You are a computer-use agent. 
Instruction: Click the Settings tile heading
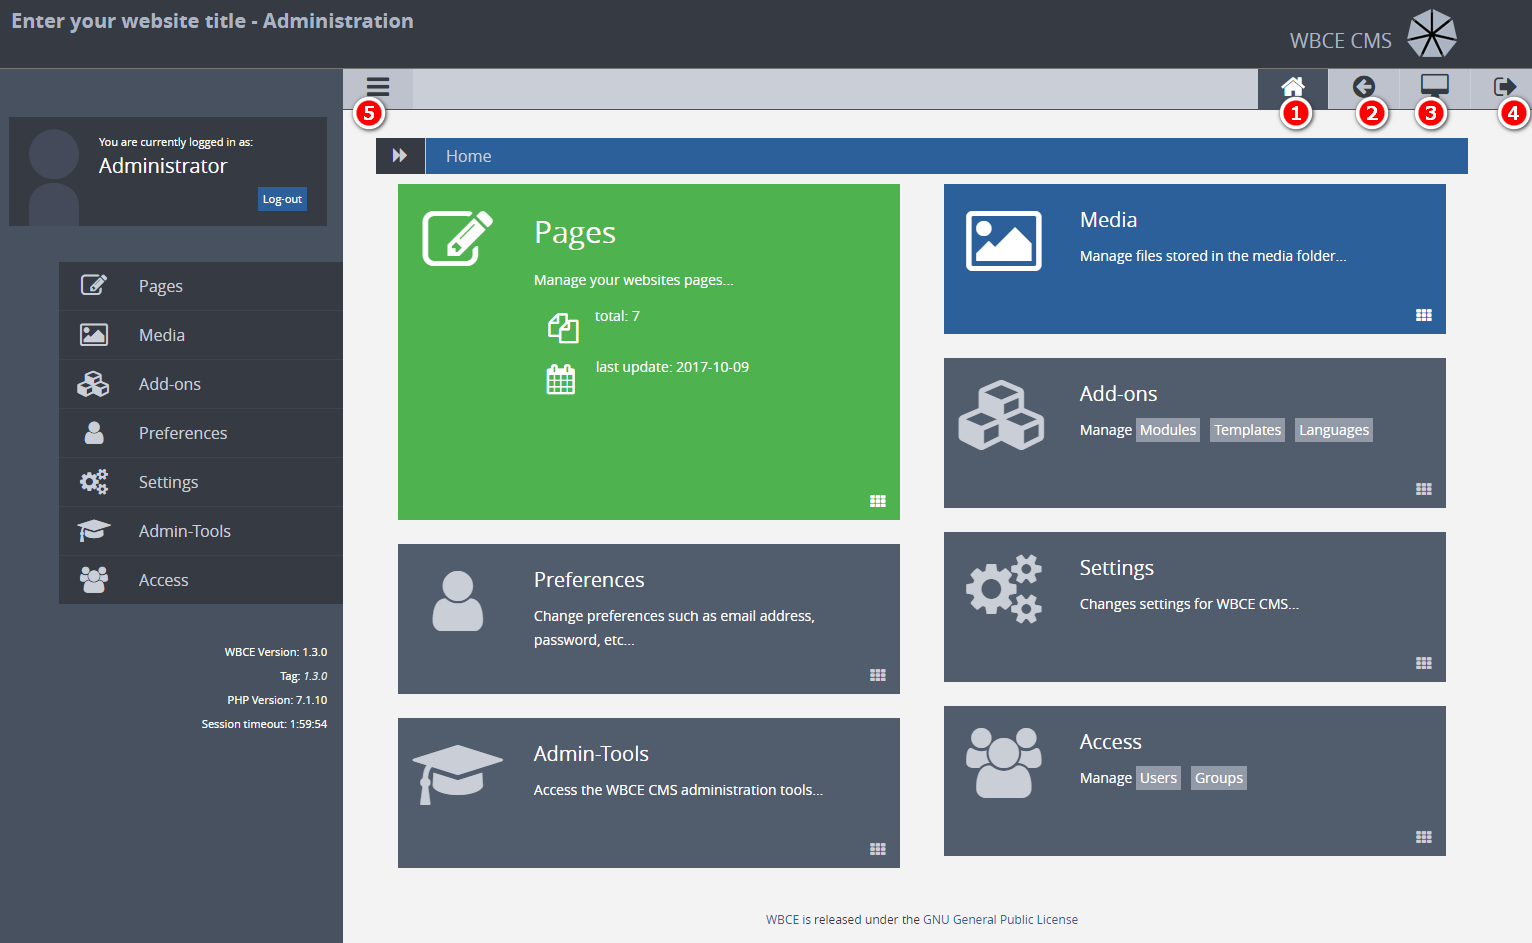coord(1116,568)
